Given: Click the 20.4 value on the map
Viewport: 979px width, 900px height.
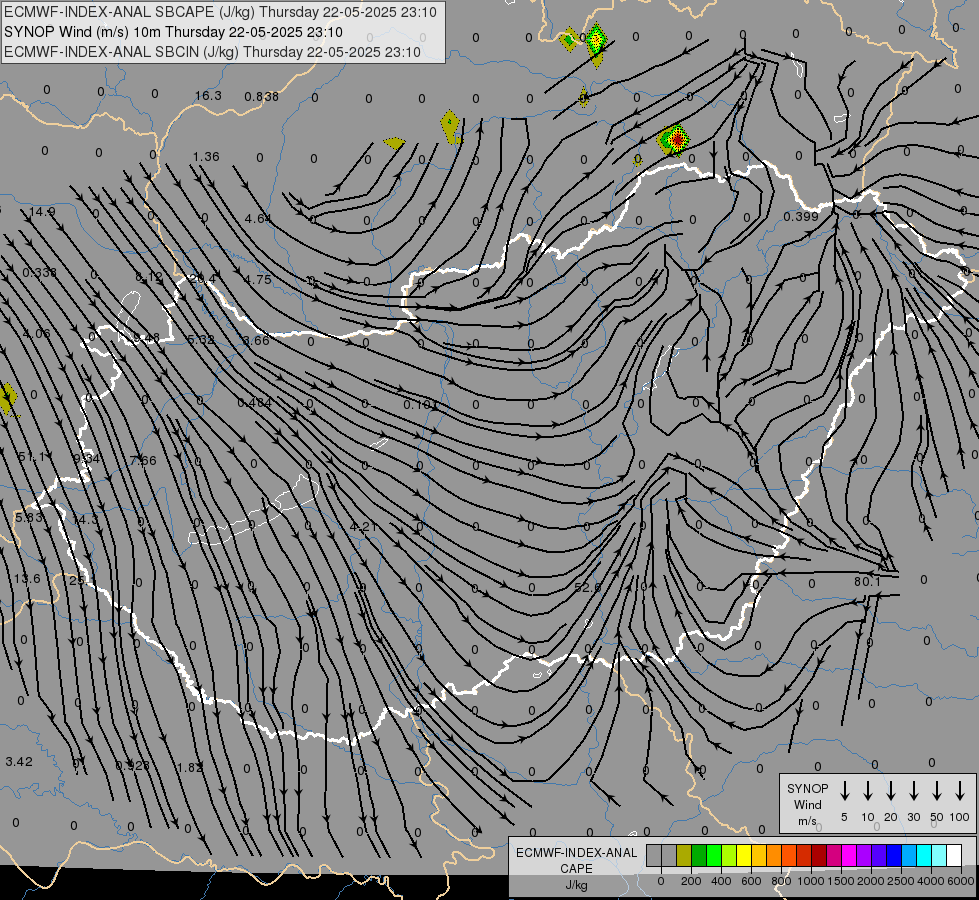Looking at the screenshot, I should click(x=203, y=278).
